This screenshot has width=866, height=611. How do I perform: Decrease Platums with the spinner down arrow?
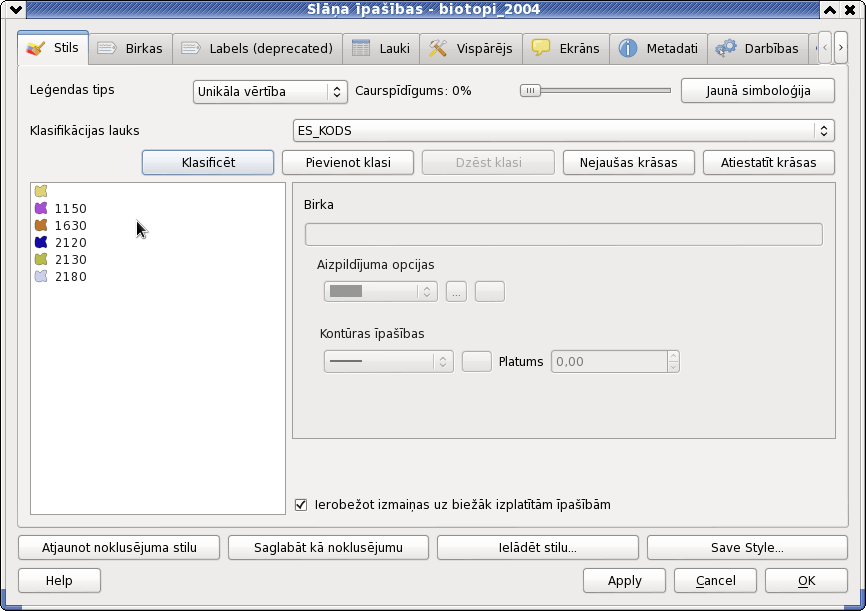(x=673, y=367)
